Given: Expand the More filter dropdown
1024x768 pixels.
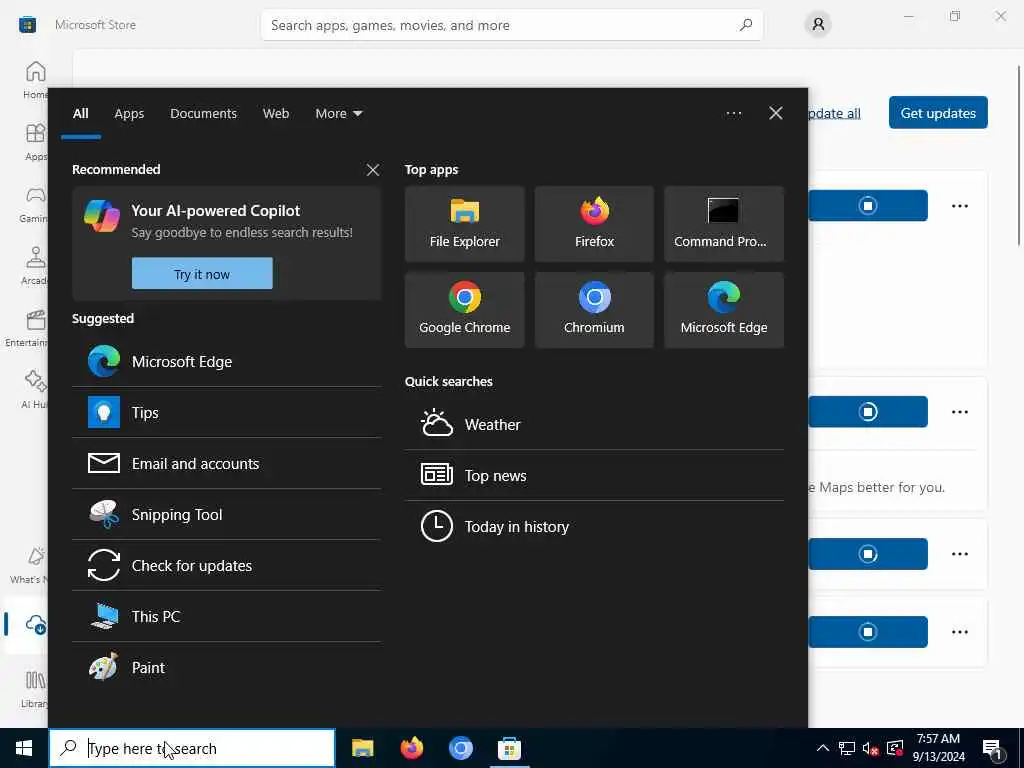Looking at the screenshot, I should pos(338,114).
